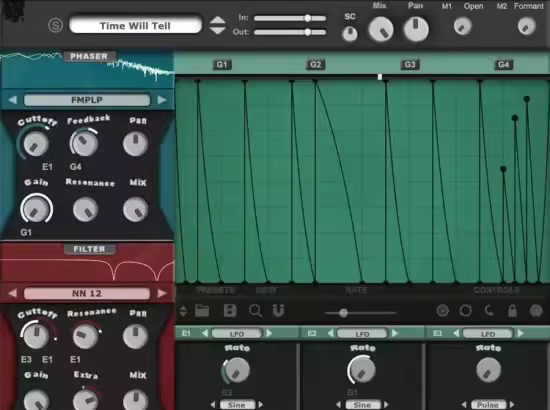The height and width of the screenshot is (410, 550).
Task: Click the SC sidechain knob
Action: click(350, 34)
